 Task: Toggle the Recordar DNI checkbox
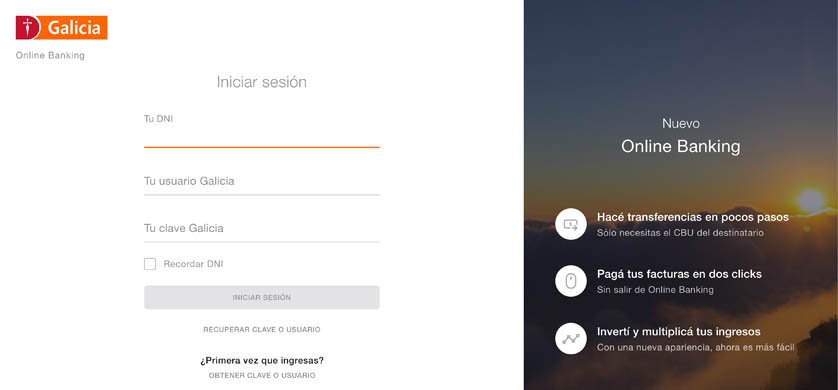point(150,264)
